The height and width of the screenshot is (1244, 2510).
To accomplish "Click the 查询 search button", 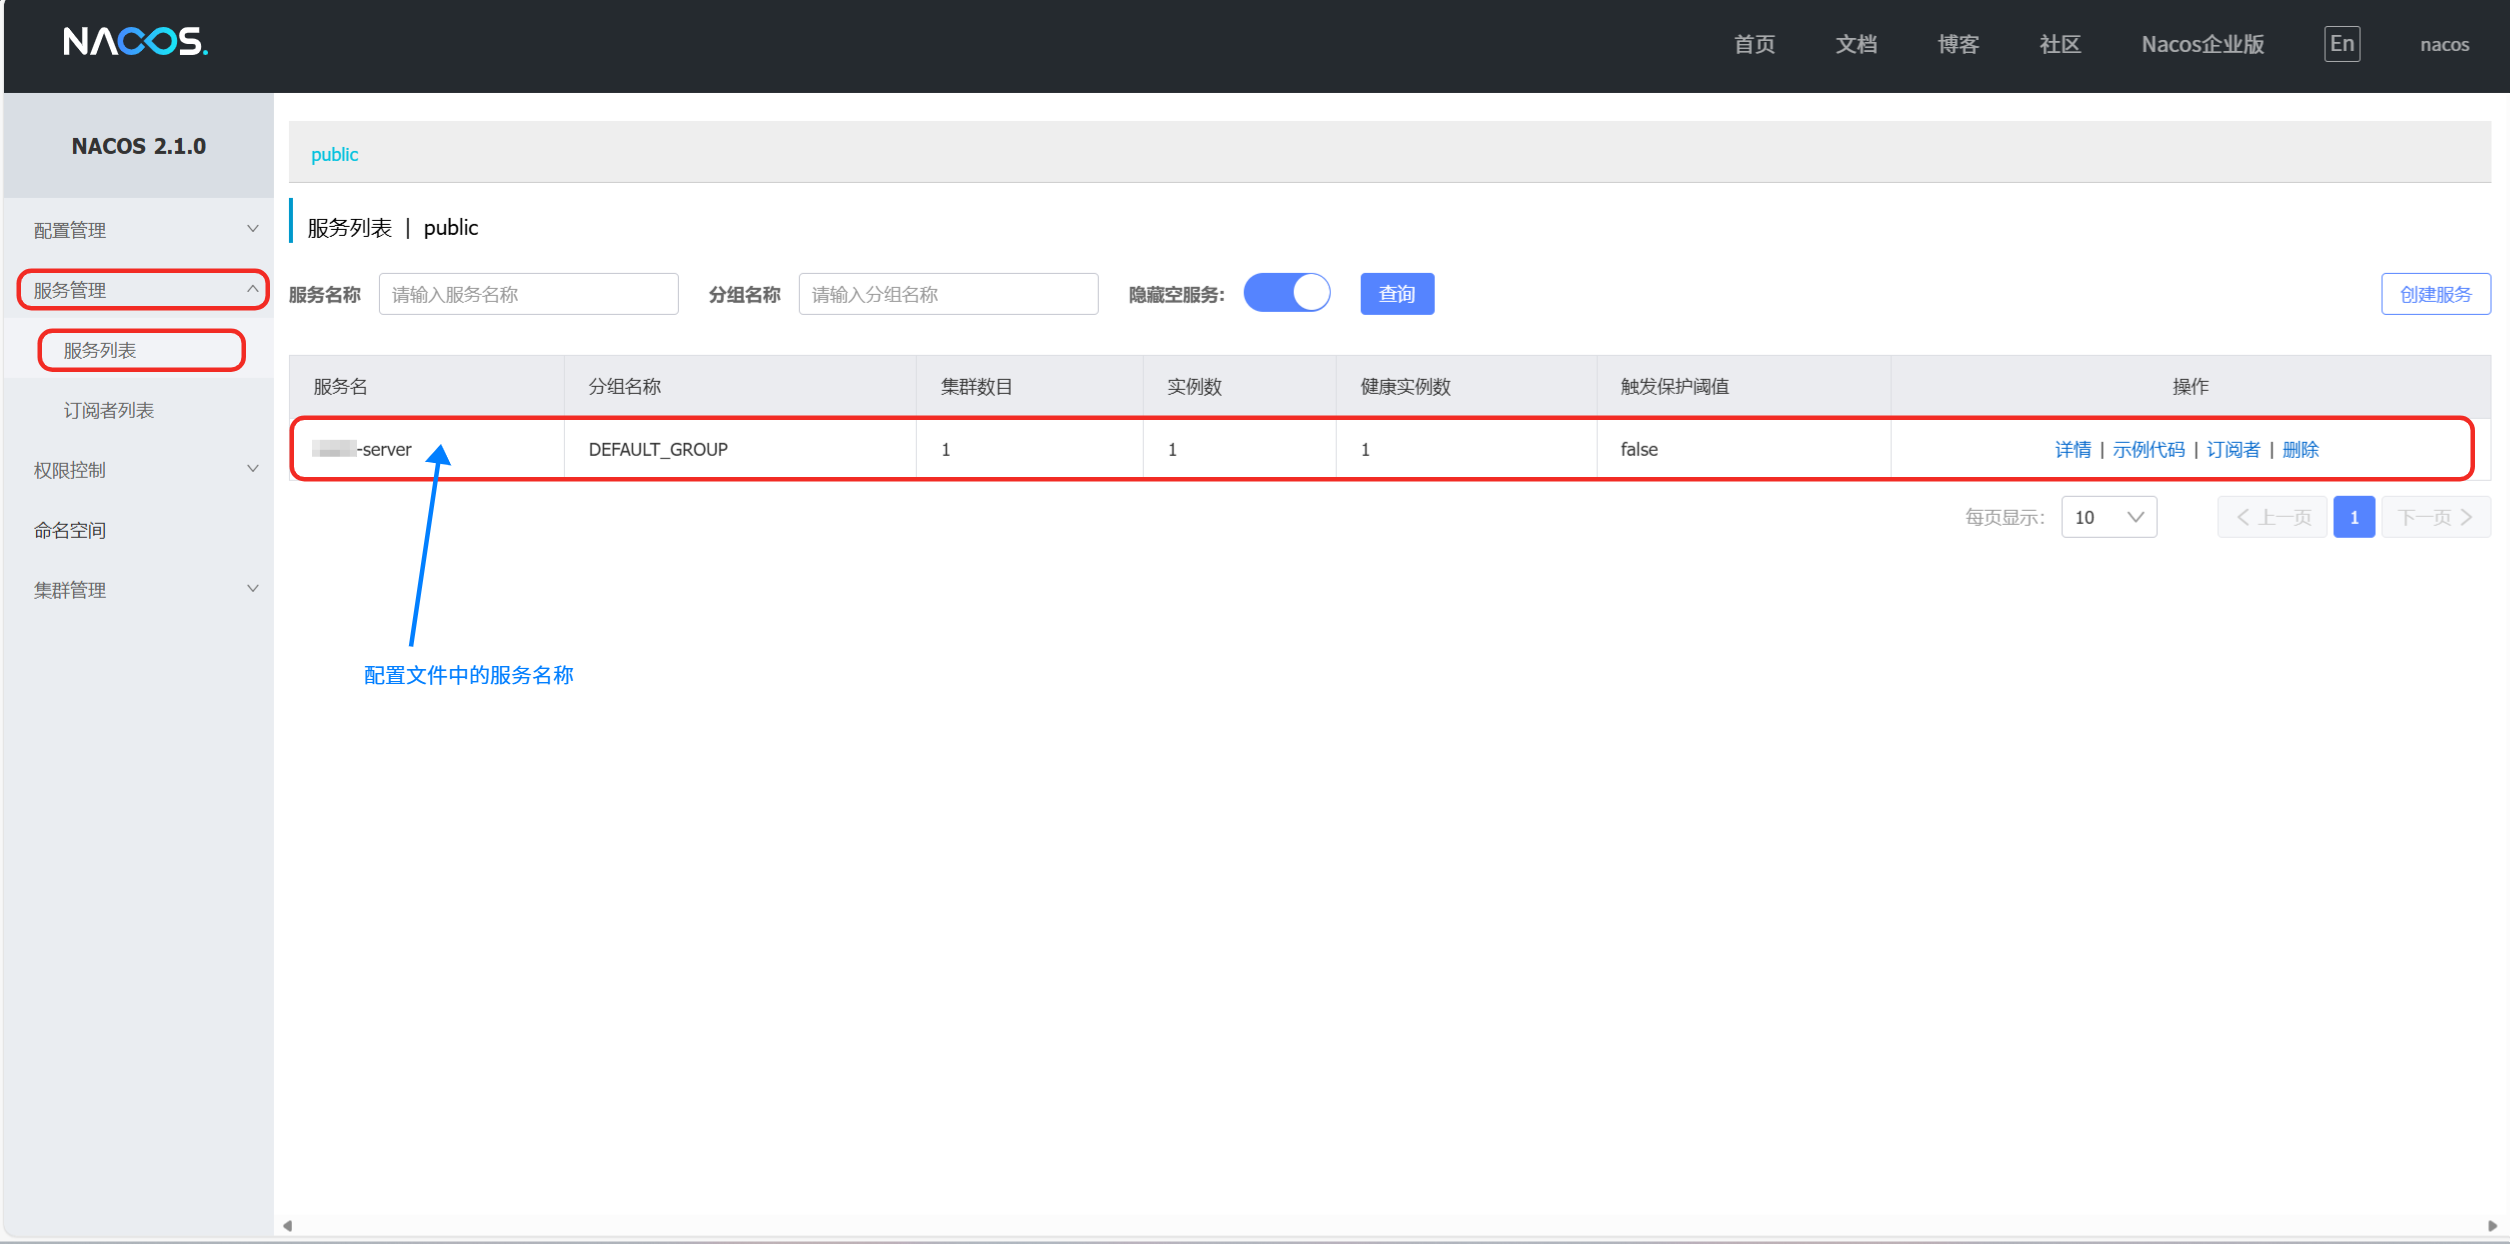I will 1396,294.
